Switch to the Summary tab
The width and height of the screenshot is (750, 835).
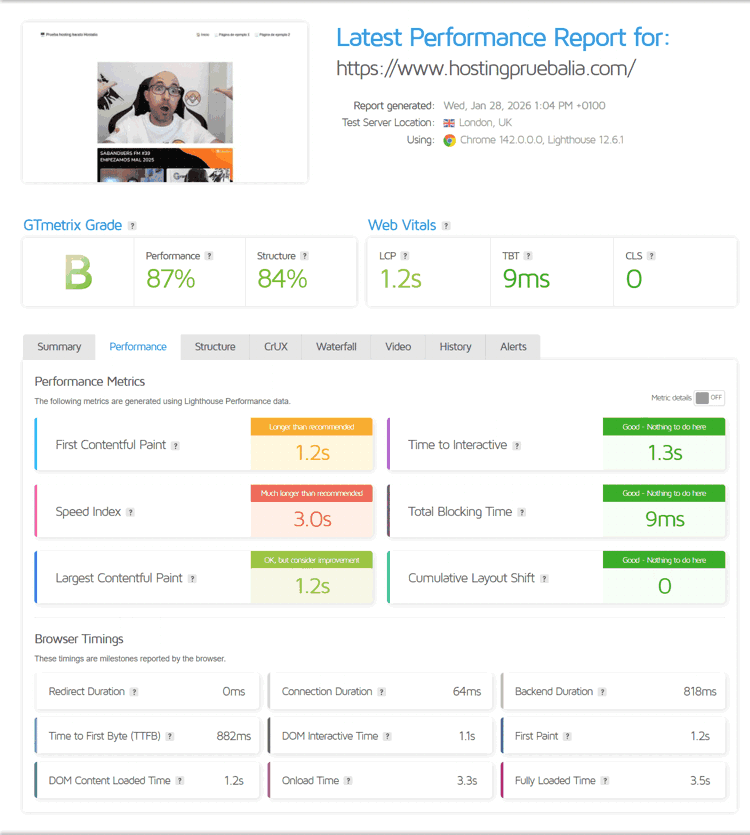coord(59,347)
